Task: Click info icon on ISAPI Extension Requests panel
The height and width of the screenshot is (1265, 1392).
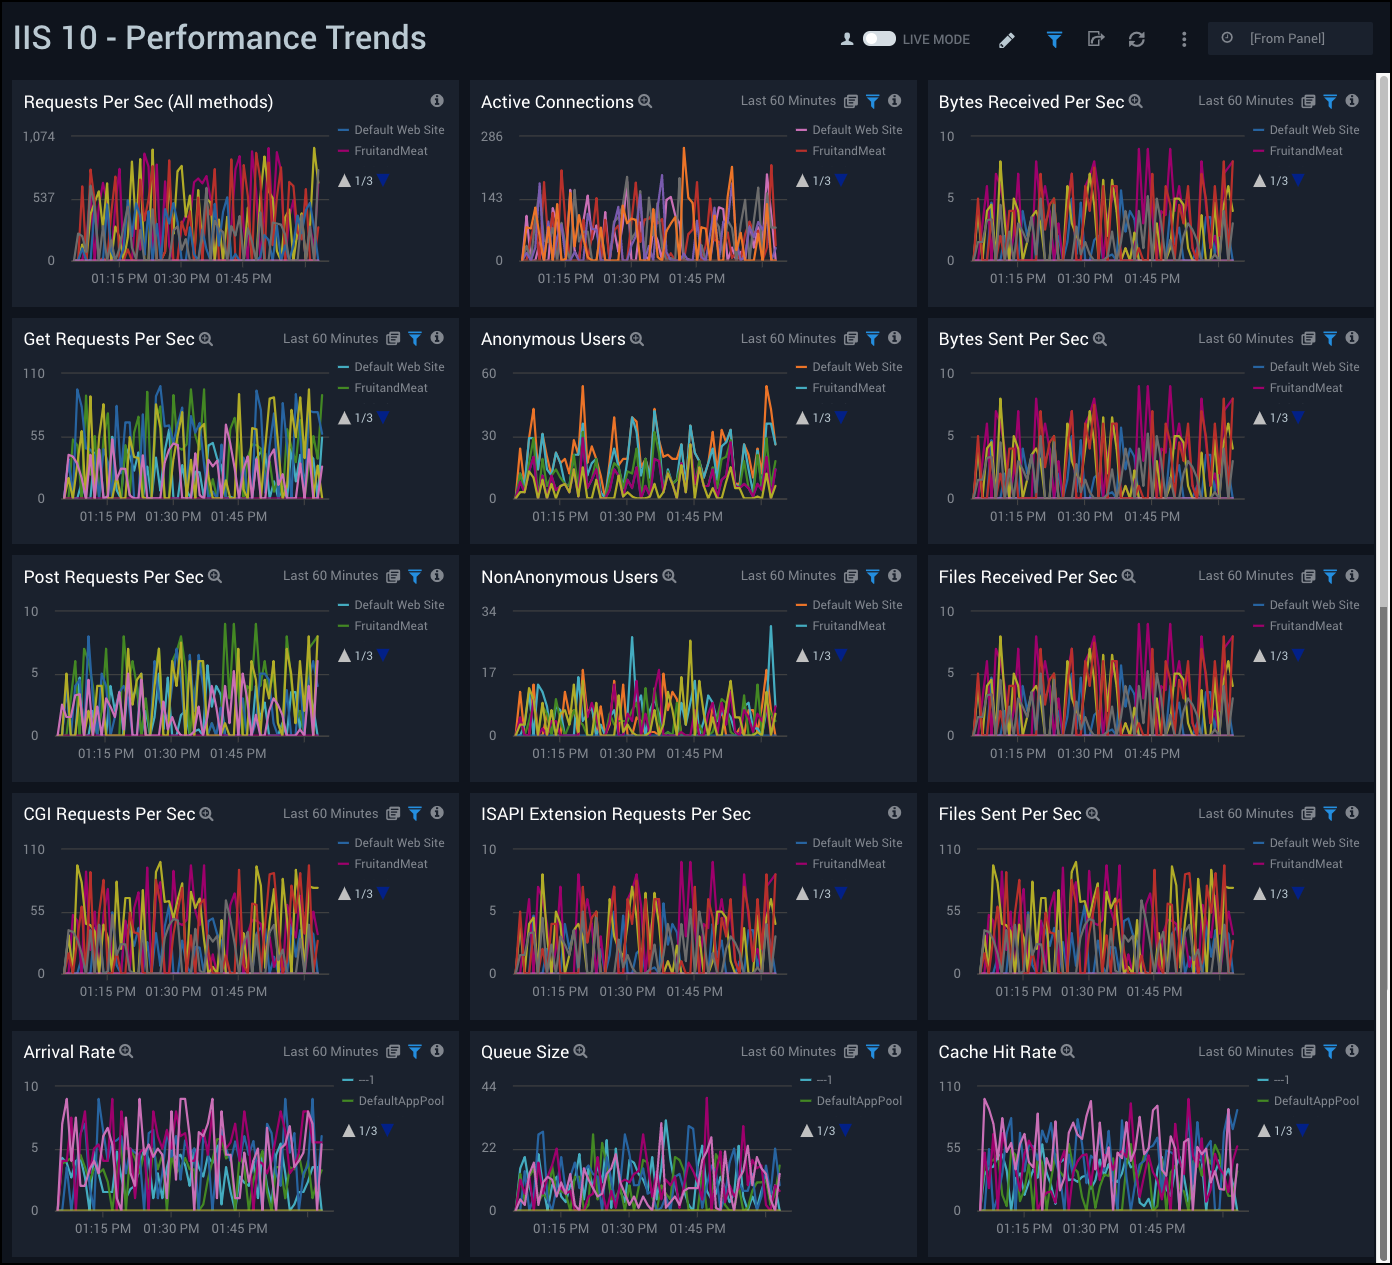Action: [895, 813]
